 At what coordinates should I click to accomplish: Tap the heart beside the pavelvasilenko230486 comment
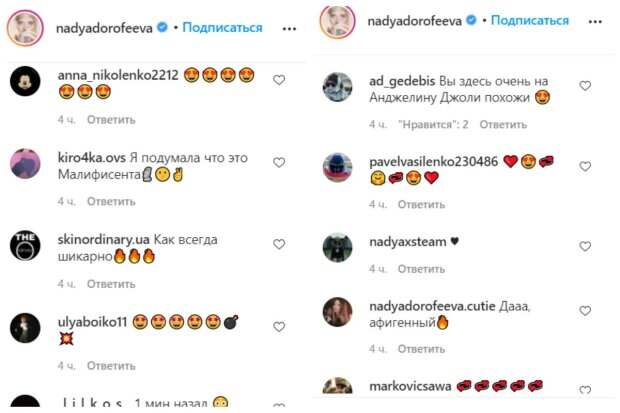point(585,166)
